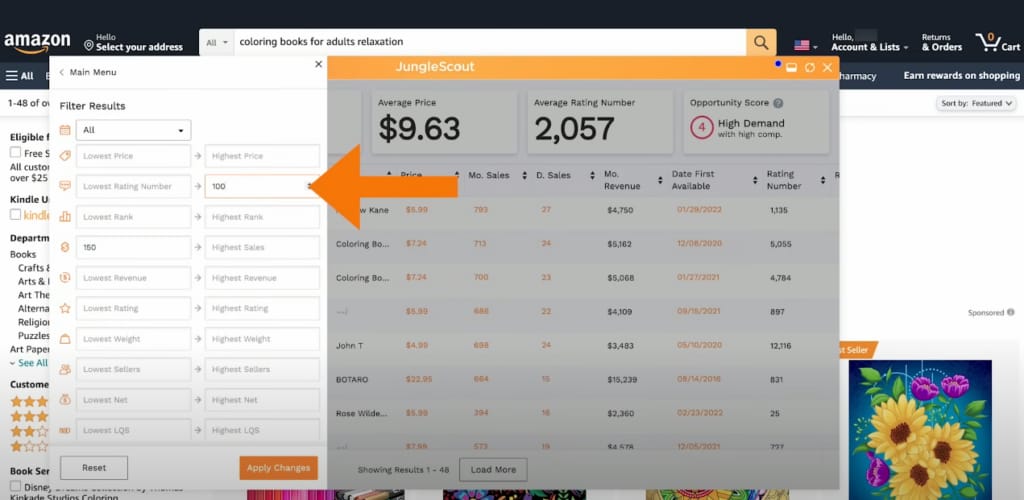Click the Highest Weight field

262,339
